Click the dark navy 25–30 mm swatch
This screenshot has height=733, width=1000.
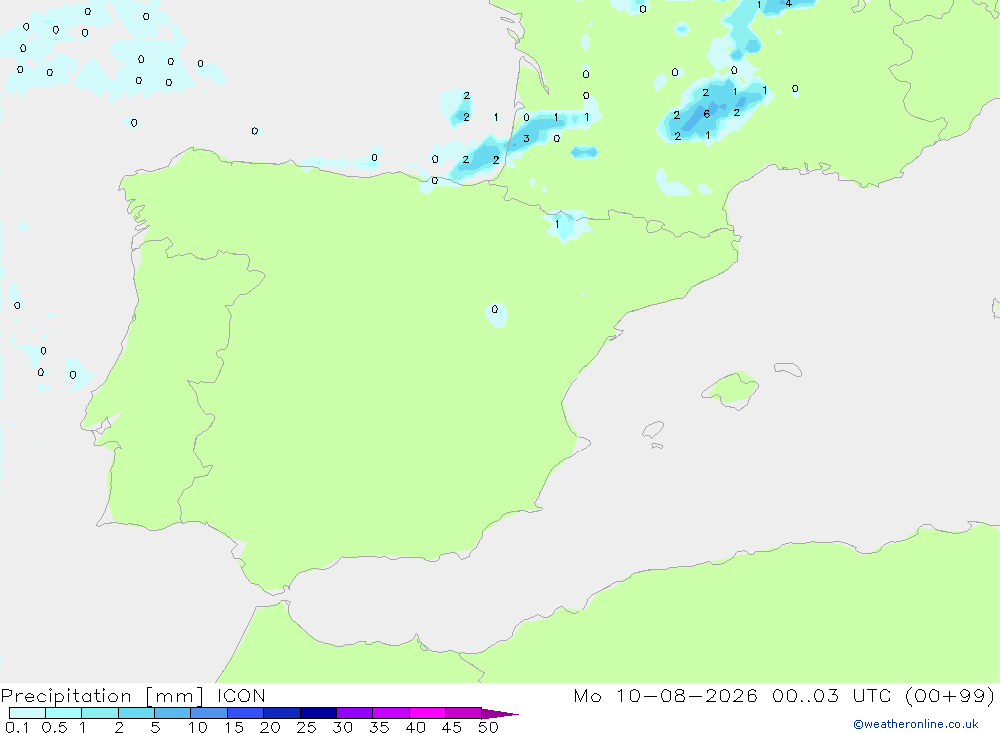(318, 713)
